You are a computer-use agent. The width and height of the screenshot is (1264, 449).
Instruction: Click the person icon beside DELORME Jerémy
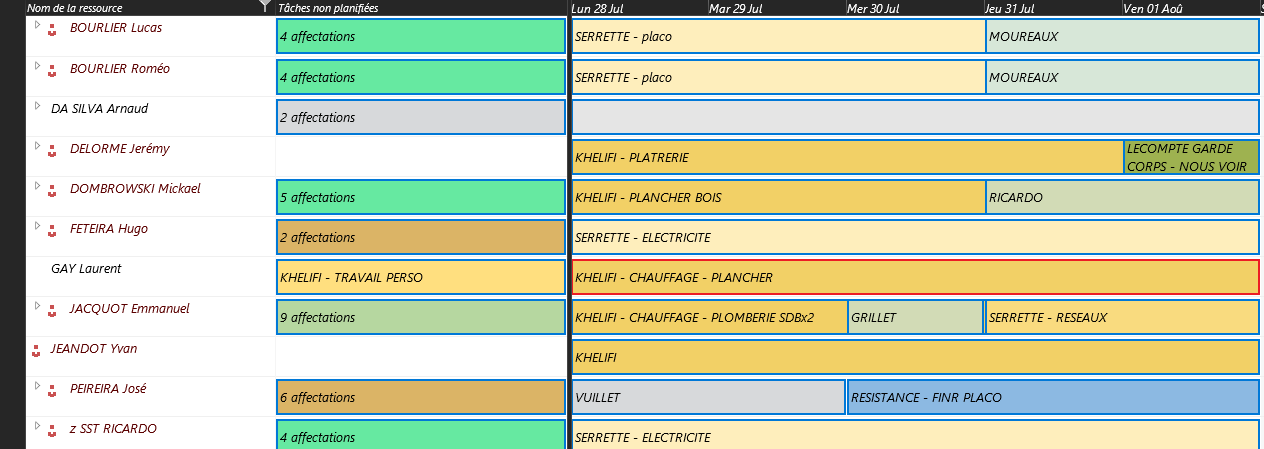coord(52,150)
